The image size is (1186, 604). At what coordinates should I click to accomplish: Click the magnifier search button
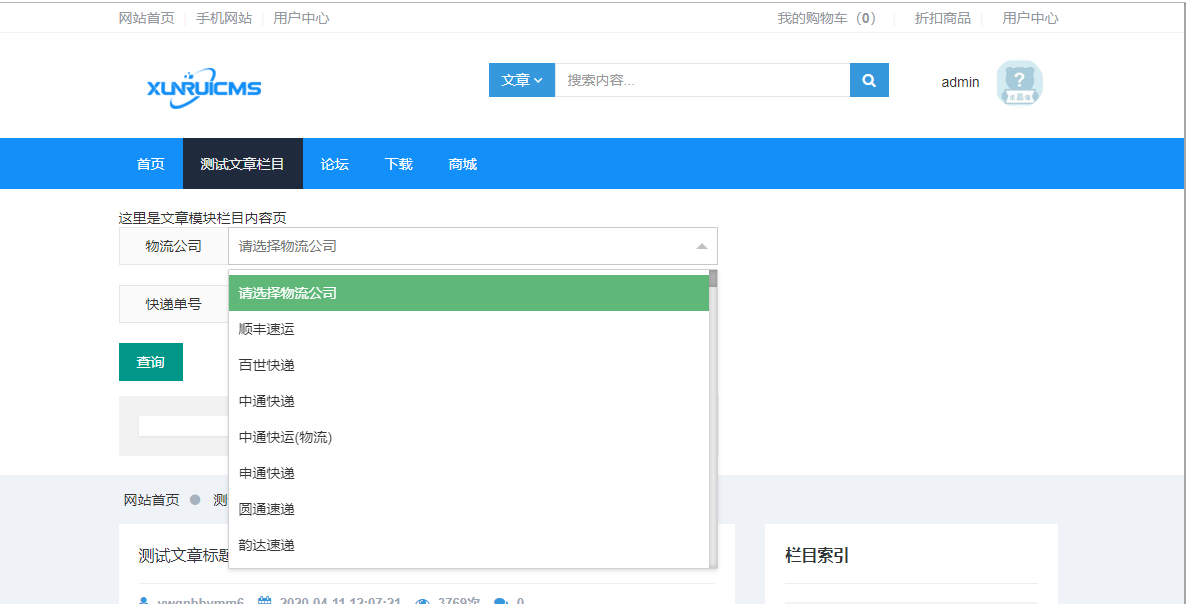coord(869,80)
